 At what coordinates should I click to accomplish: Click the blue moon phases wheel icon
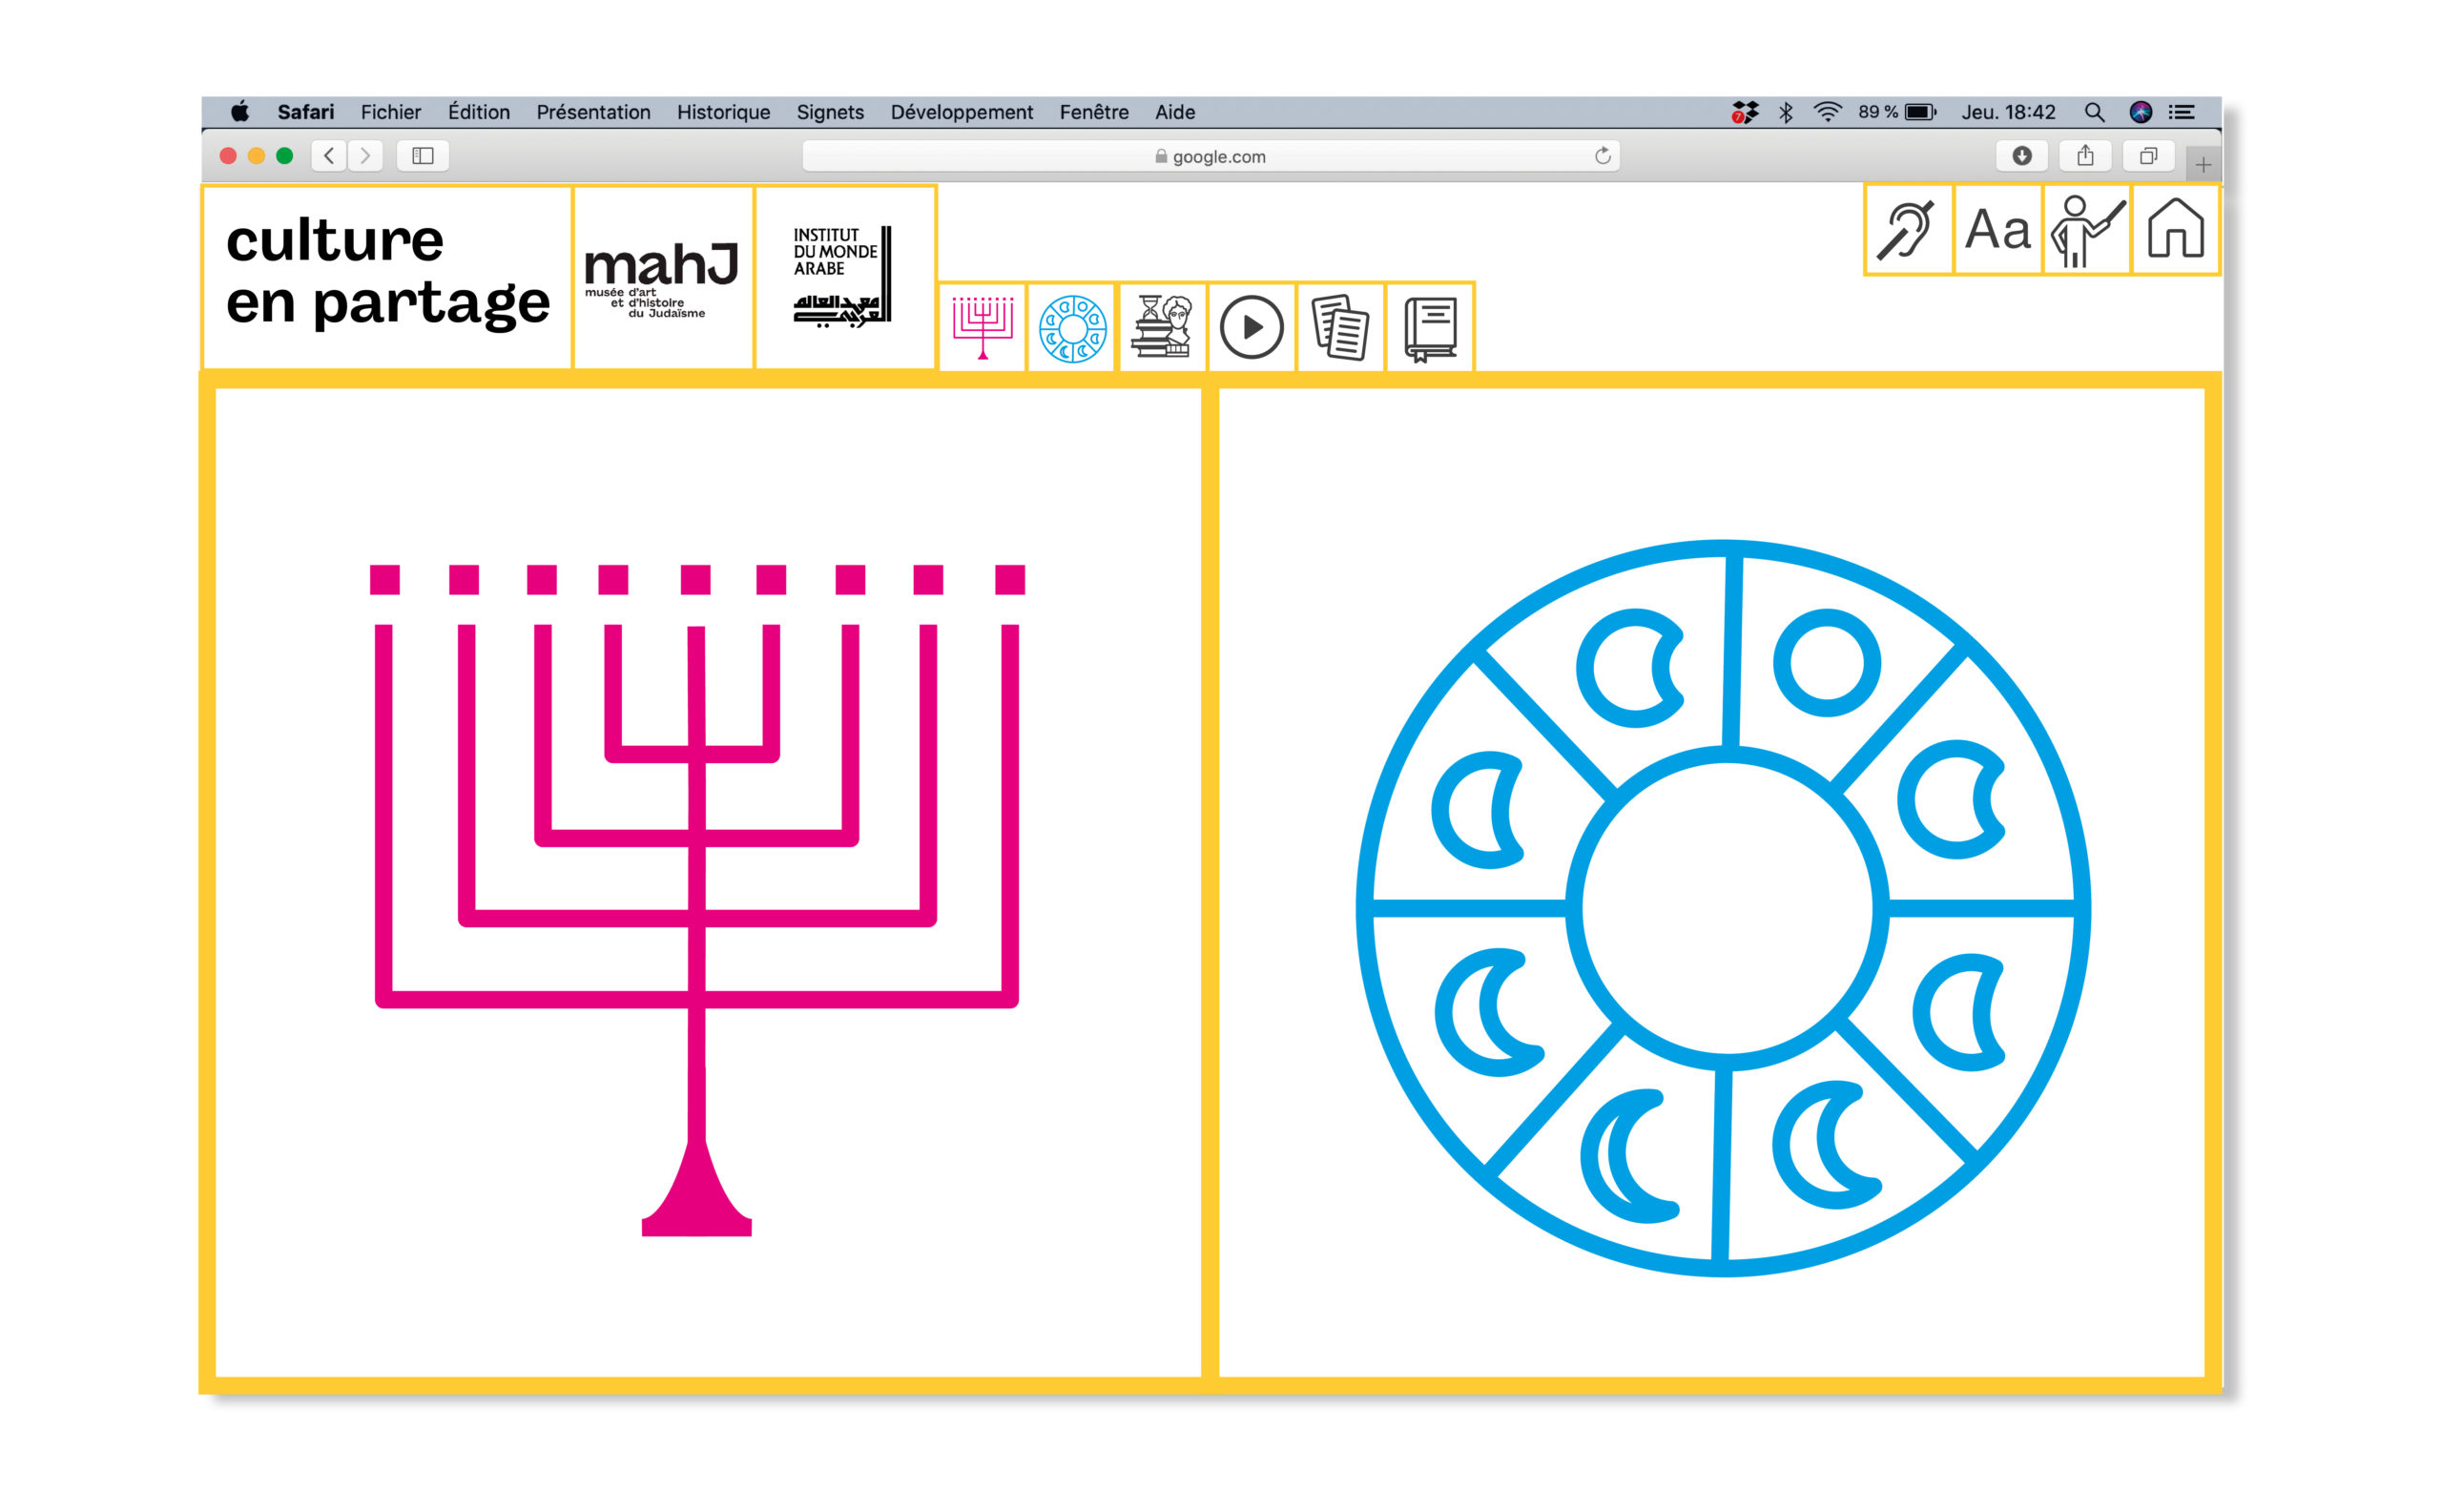click(x=1071, y=327)
